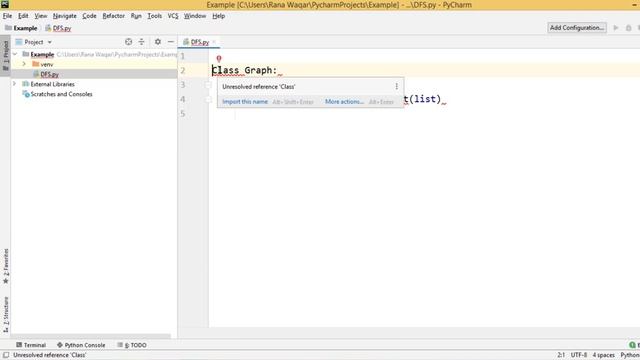Click line number 2 in gutter
The image size is (640, 360).
pyautogui.click(x=183, y=70)
